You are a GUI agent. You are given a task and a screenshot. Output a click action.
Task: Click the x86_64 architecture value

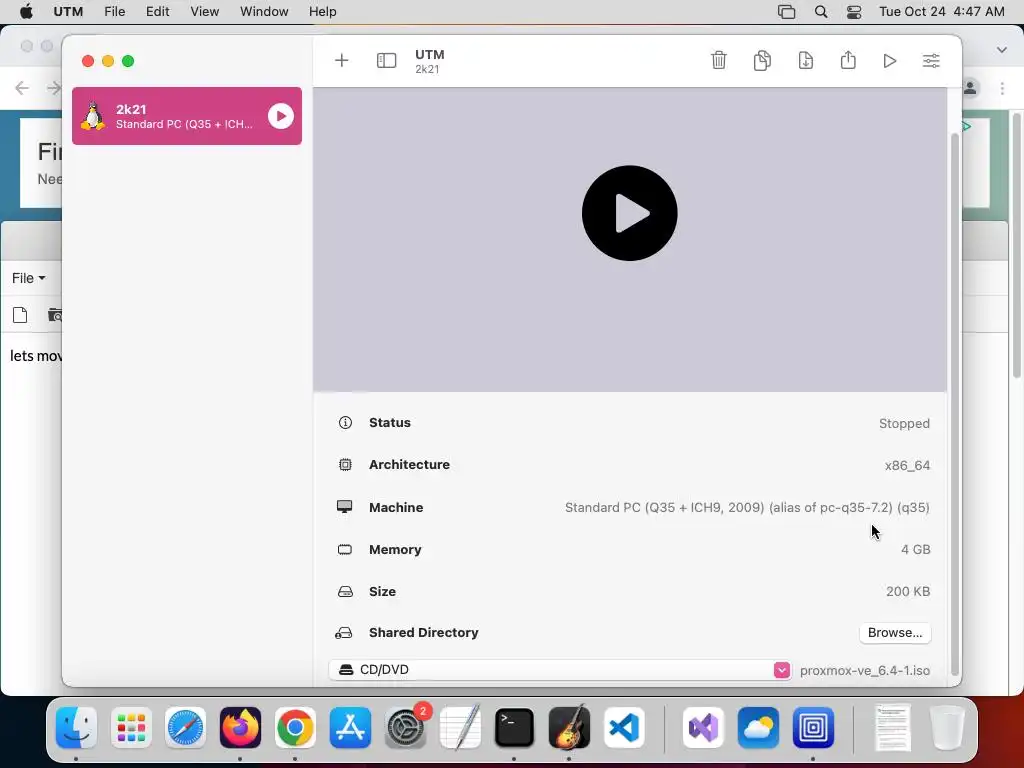click(907, 466)
